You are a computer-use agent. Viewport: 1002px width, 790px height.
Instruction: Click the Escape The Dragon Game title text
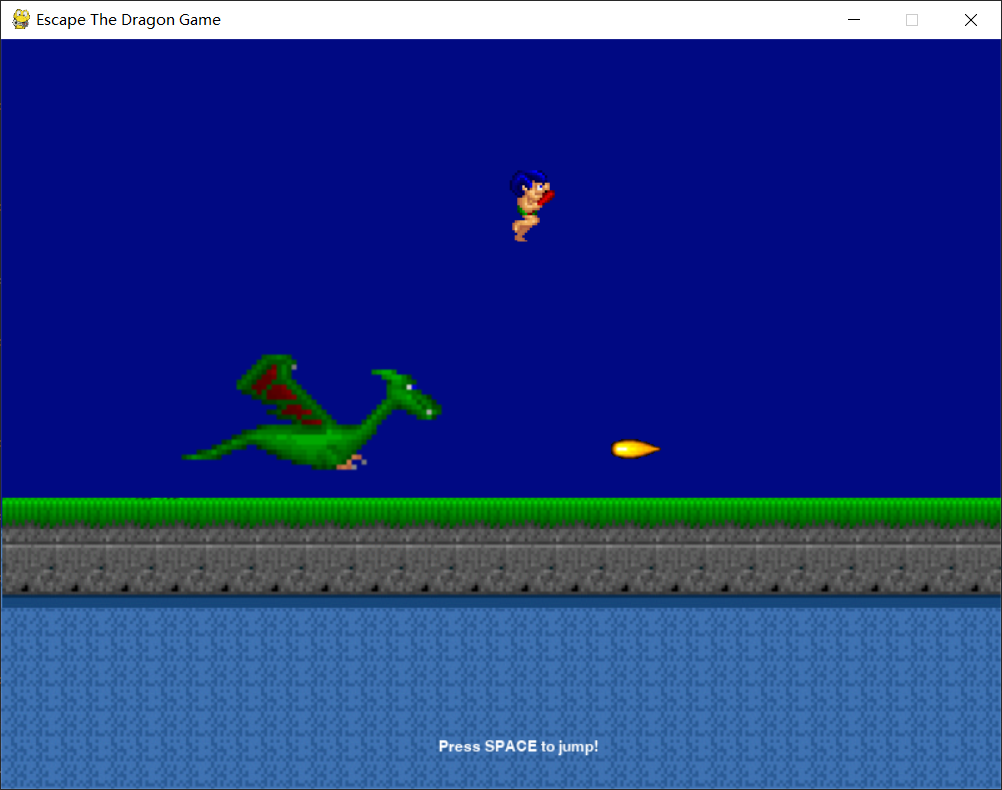click(127, 19)
